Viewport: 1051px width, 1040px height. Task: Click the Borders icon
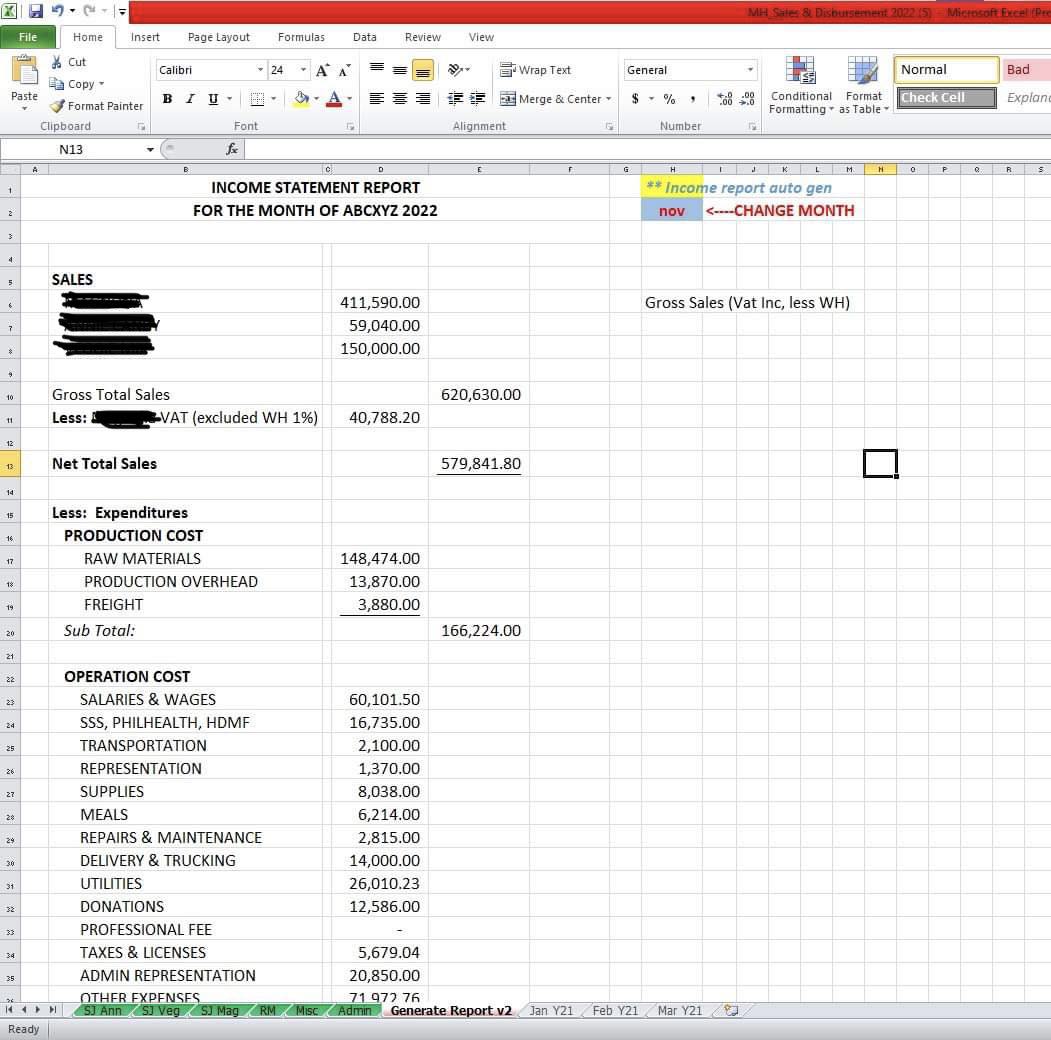pyautogui.click(x=257, y=99)
